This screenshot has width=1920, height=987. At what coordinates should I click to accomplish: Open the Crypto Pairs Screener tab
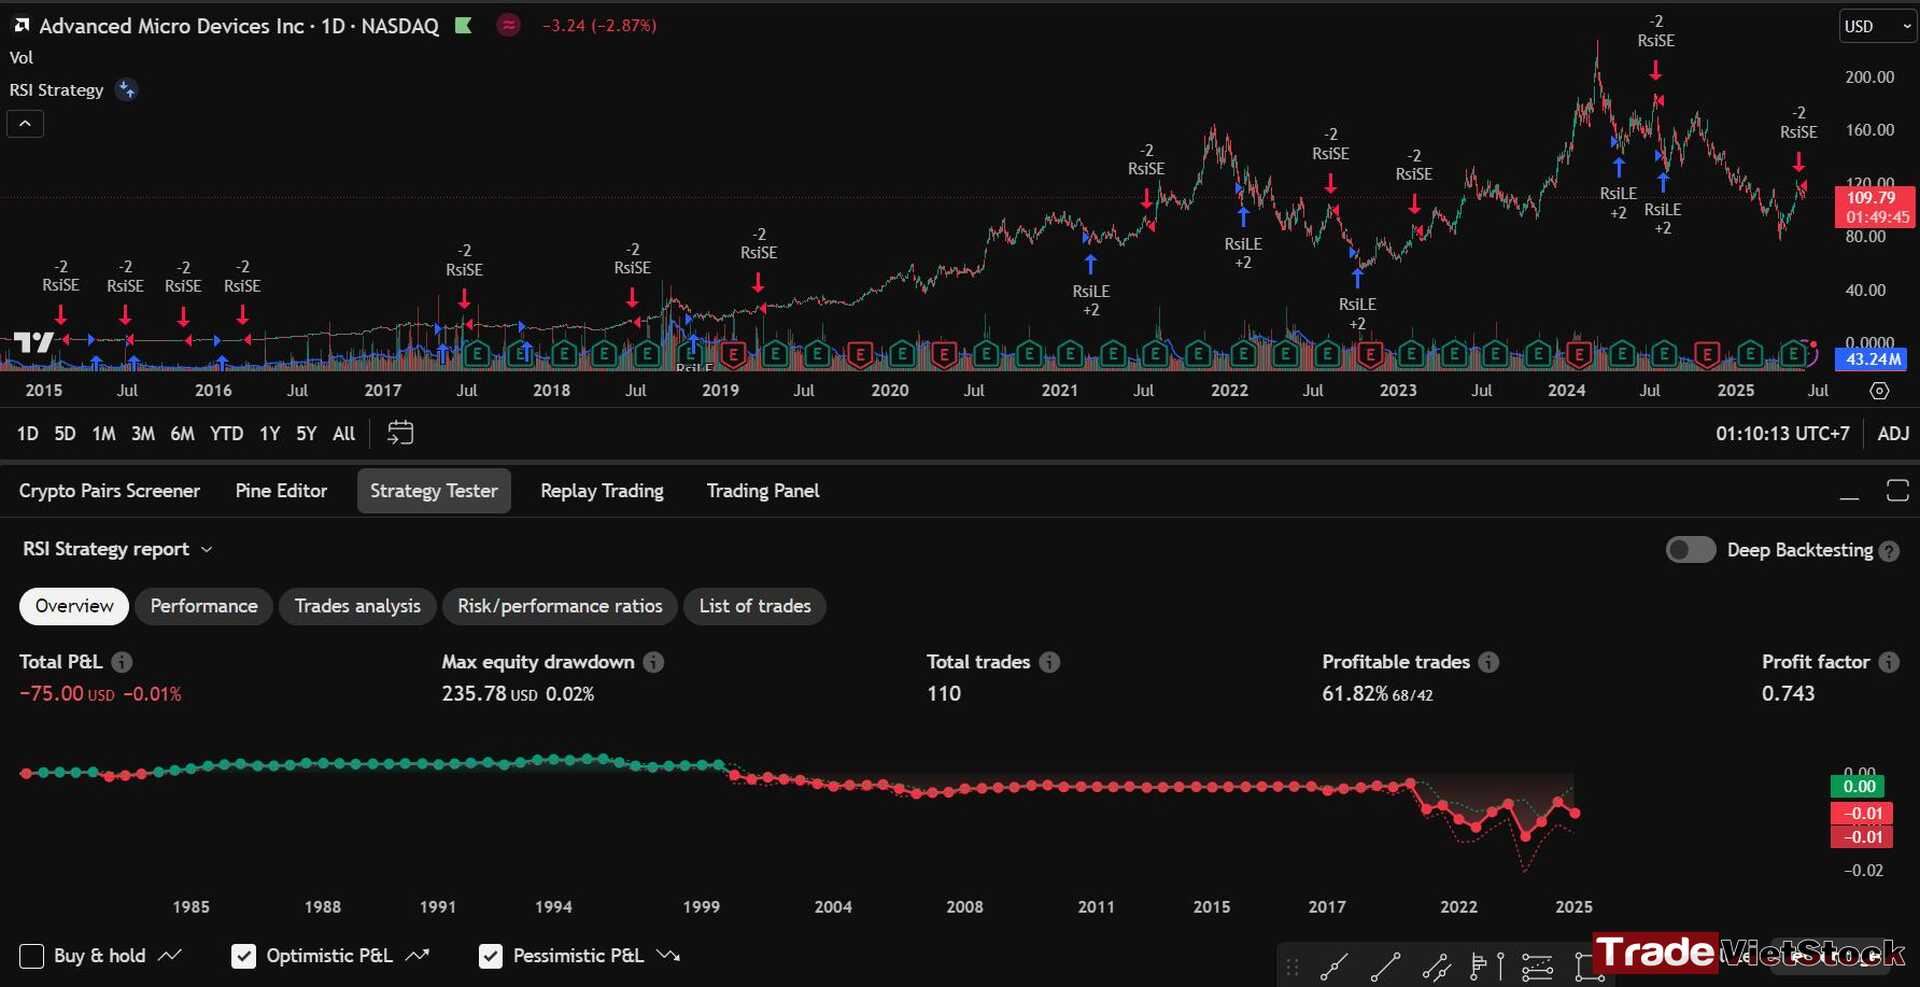110,491
